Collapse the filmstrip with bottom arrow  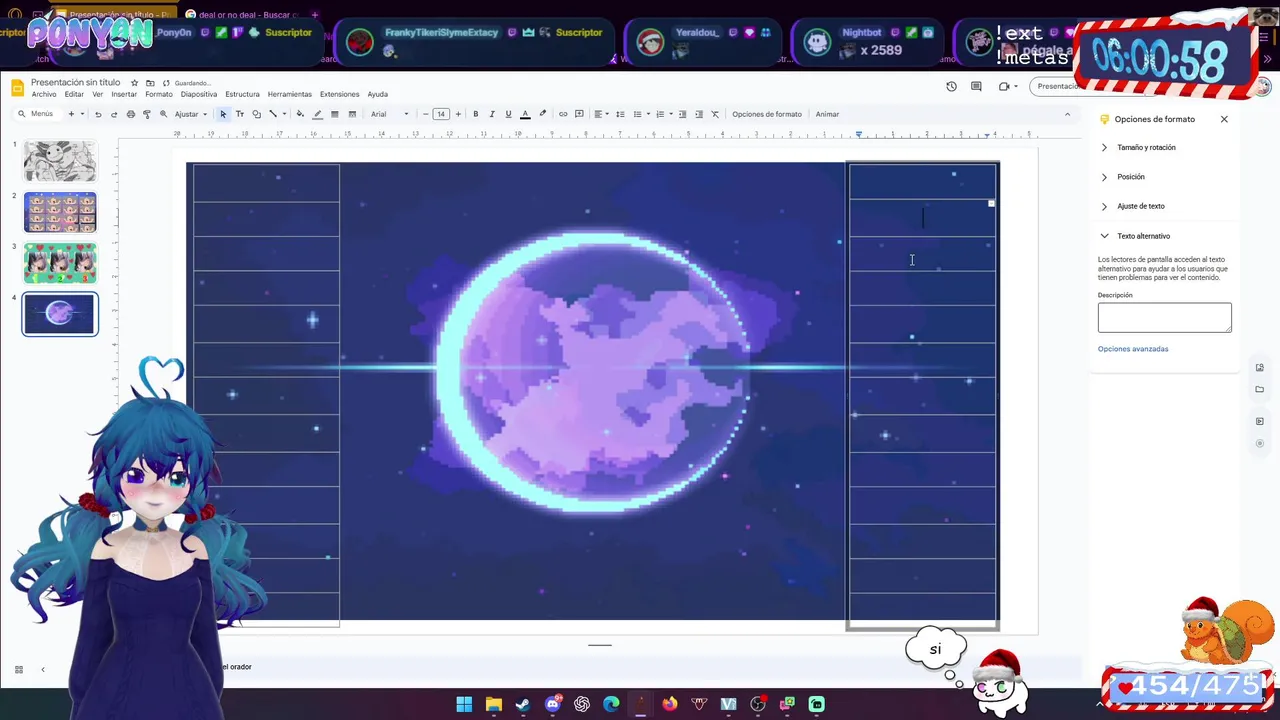coord(42,670)
